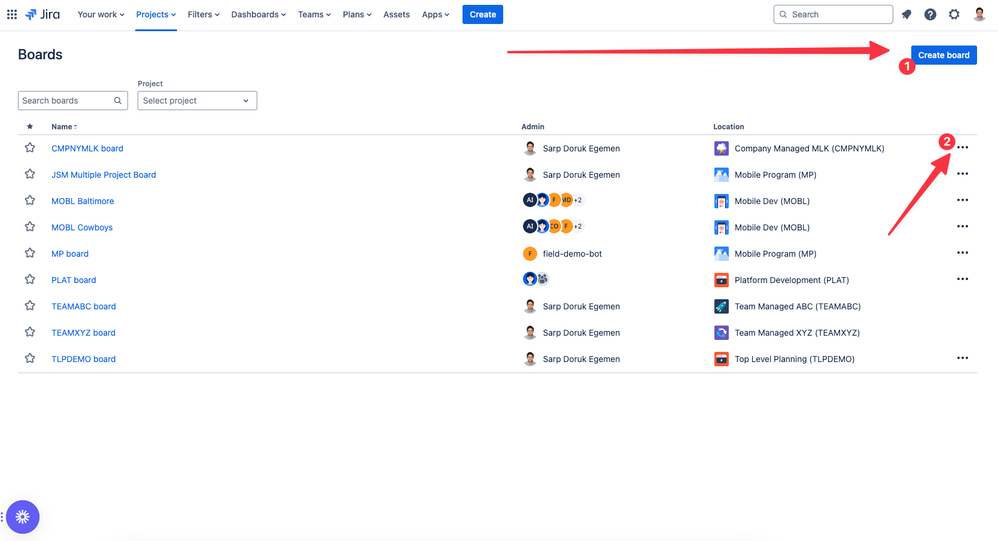Star the JSM Multiple Project Board
The image size is (998, 541).
pos(30,174)
